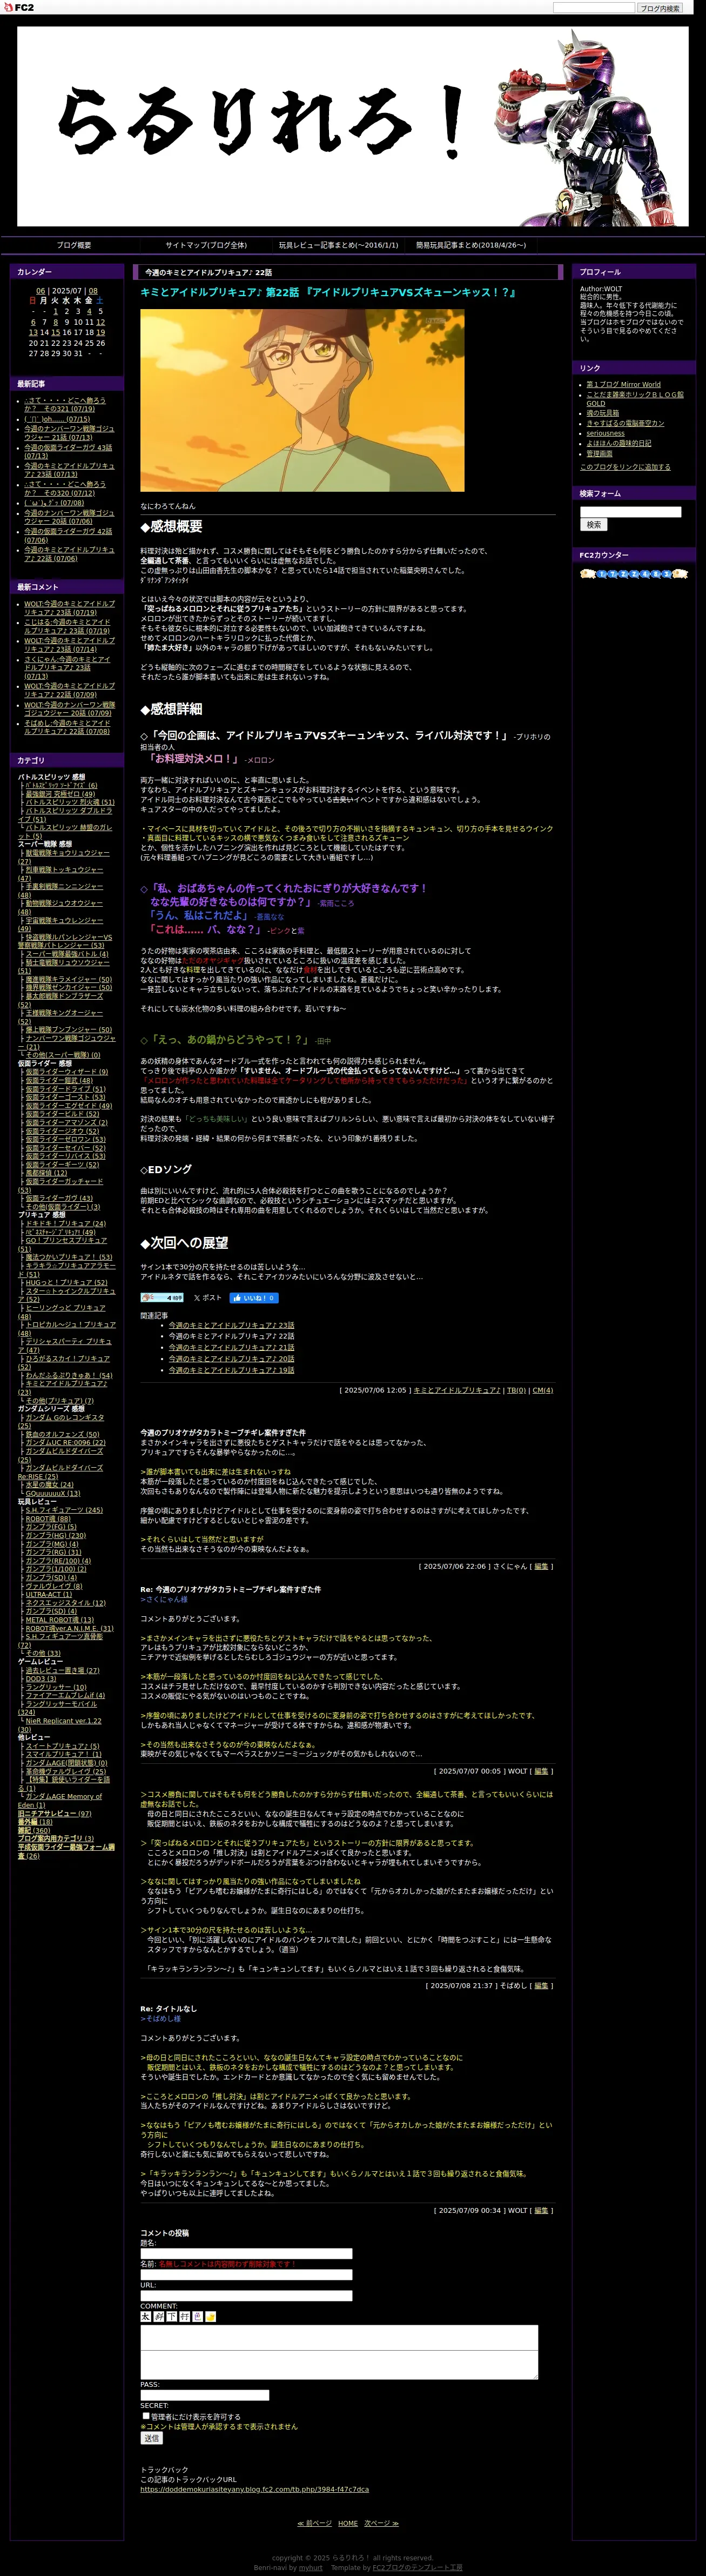Open calendar date 6
Image resolution: width=706 pixels, height=2576 pixels.
point(33,322)
